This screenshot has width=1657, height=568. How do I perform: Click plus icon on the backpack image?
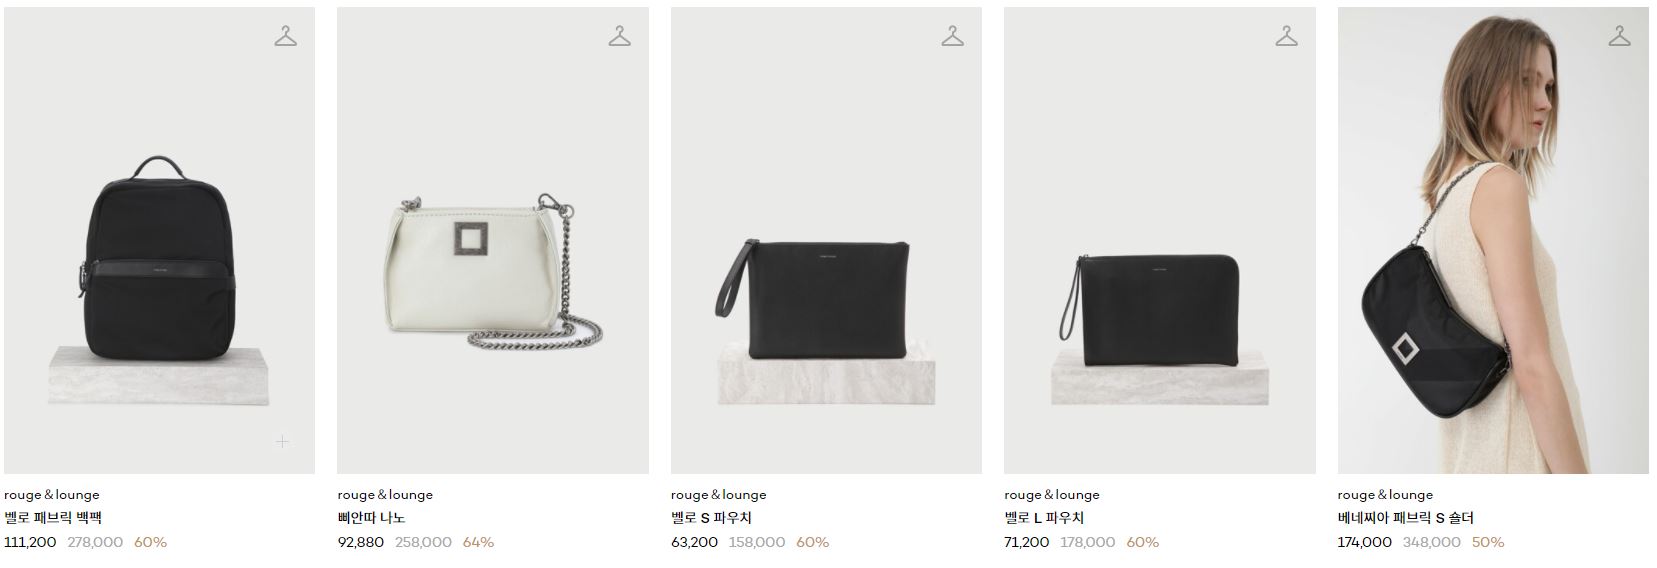(x=283, y=441)
